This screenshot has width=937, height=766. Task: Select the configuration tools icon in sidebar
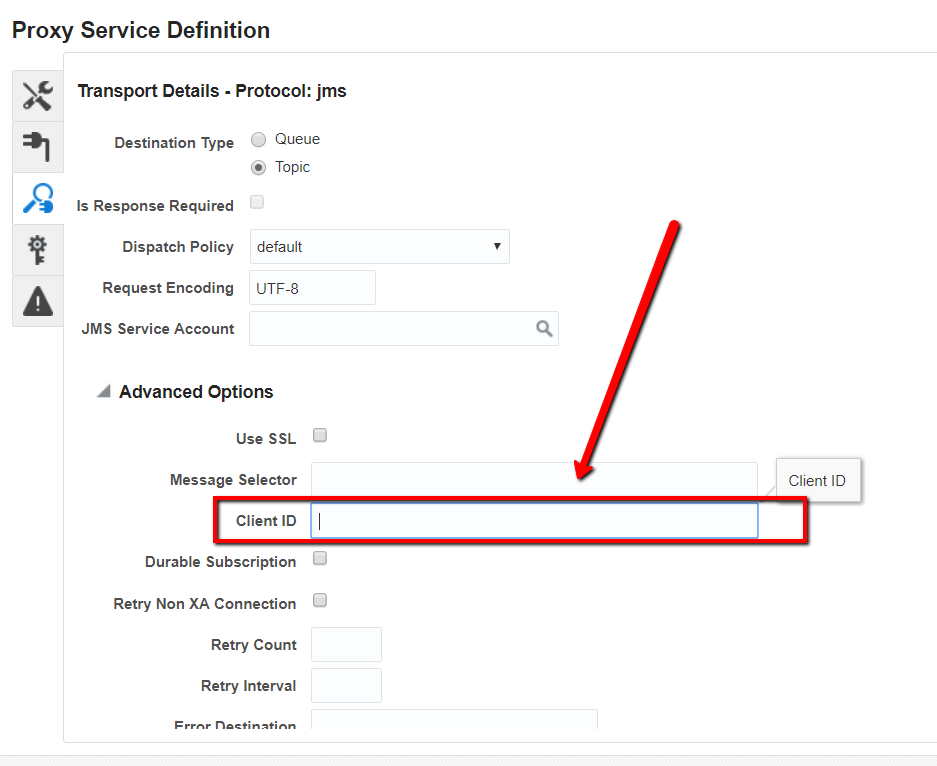point(36,95)
